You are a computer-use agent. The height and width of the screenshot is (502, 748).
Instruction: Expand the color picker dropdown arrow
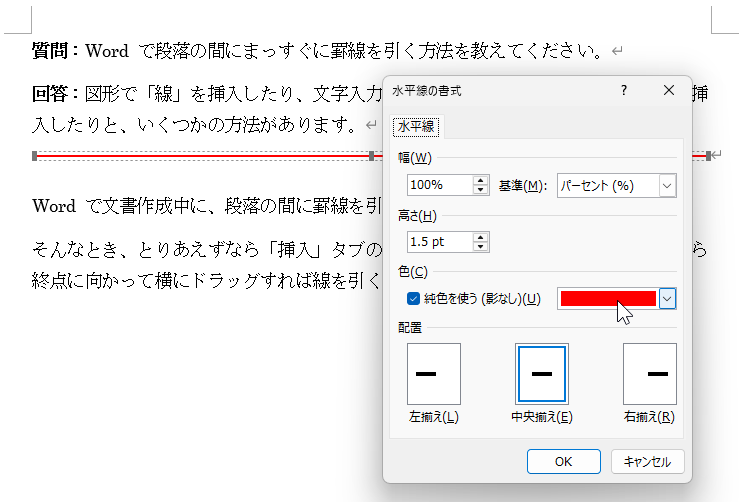pos(668,298)
